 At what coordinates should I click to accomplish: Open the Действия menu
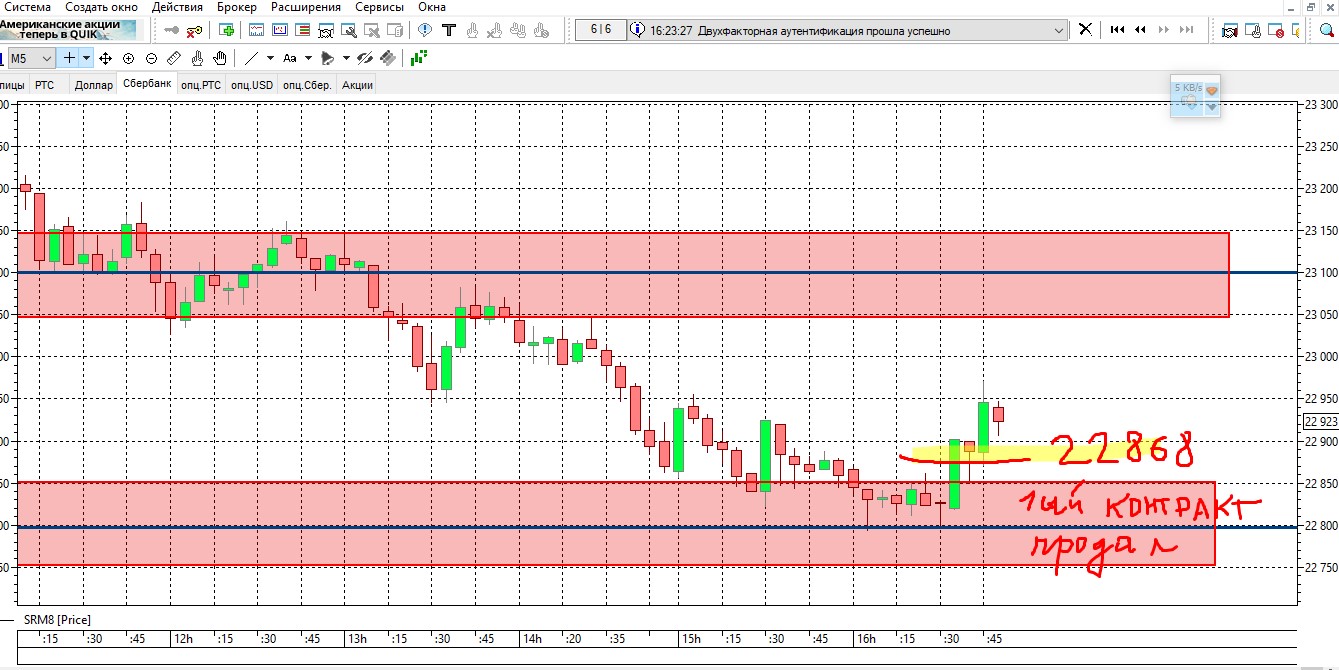(177, 7)
